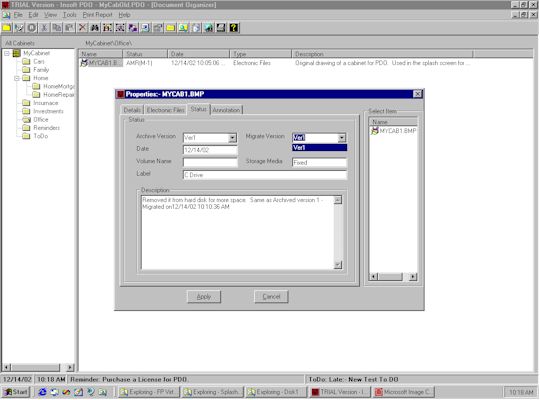Image resolution: width=540 pixels, height=400 pixels.
Task: Click the Storage Media field
Action: [x=319, y=162]
